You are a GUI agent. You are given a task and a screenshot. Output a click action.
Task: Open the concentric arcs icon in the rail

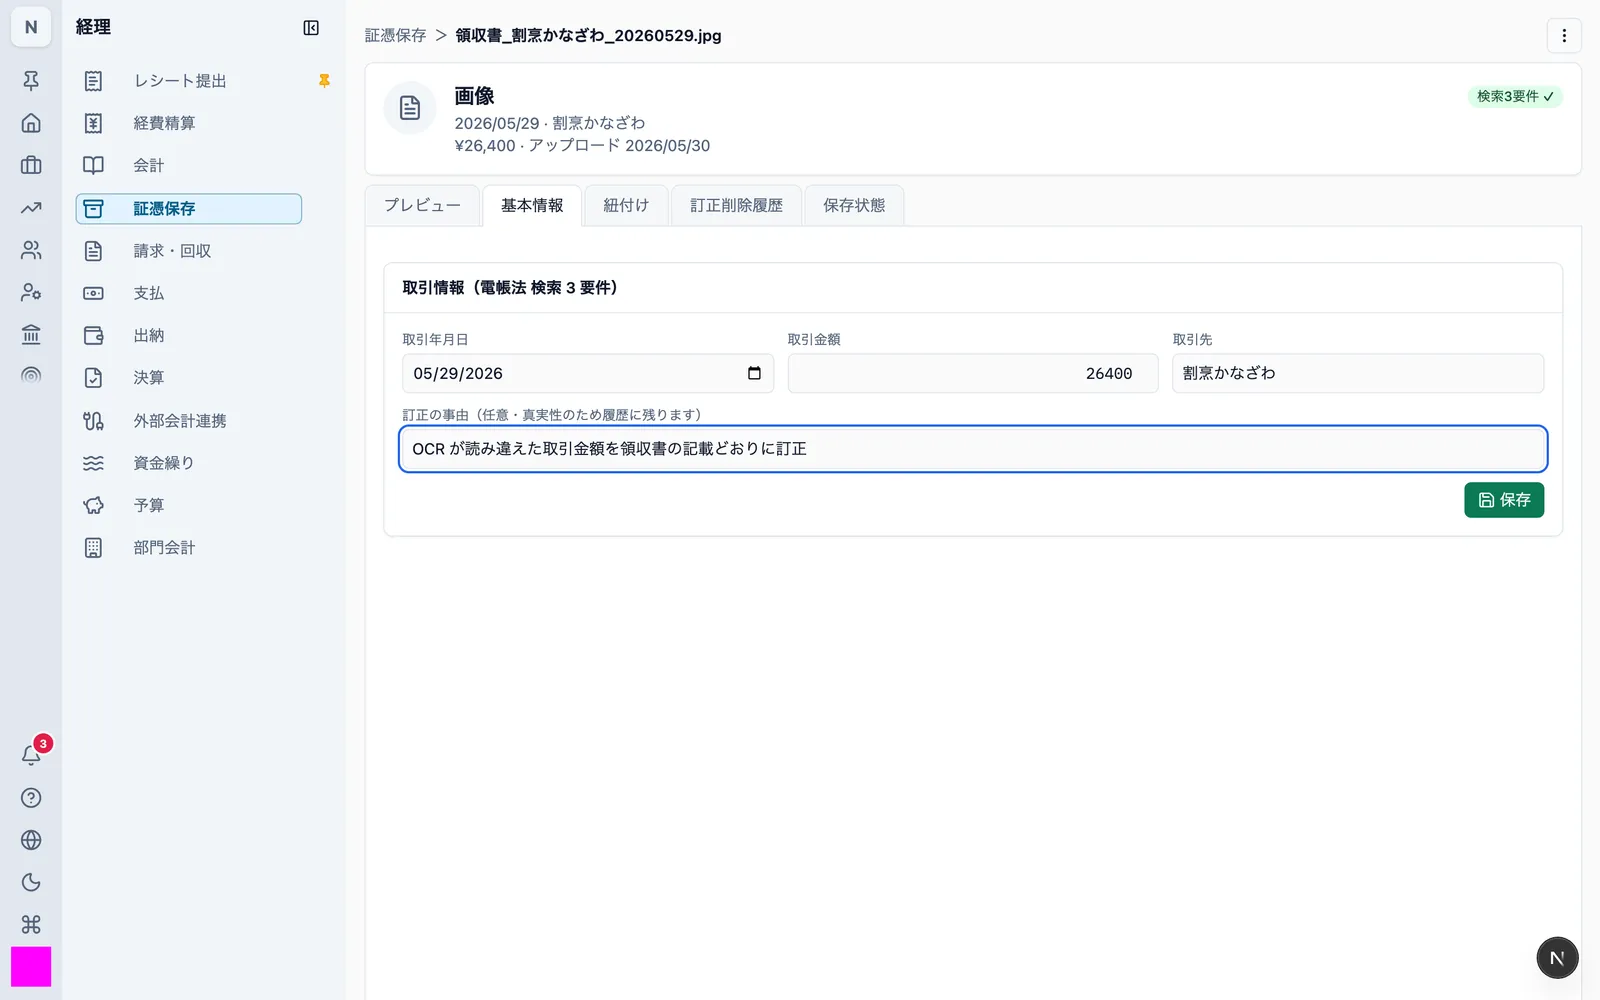click(31, 376)
